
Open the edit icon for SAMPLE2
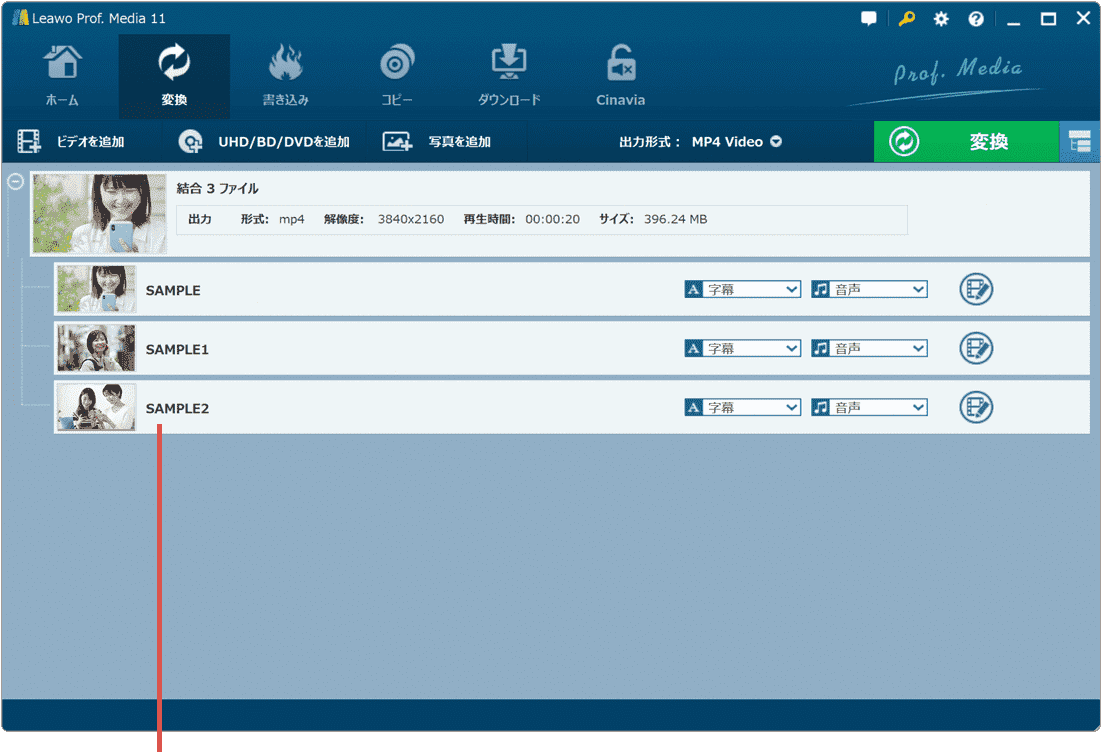pyautogui.click(x=975, y=407)
